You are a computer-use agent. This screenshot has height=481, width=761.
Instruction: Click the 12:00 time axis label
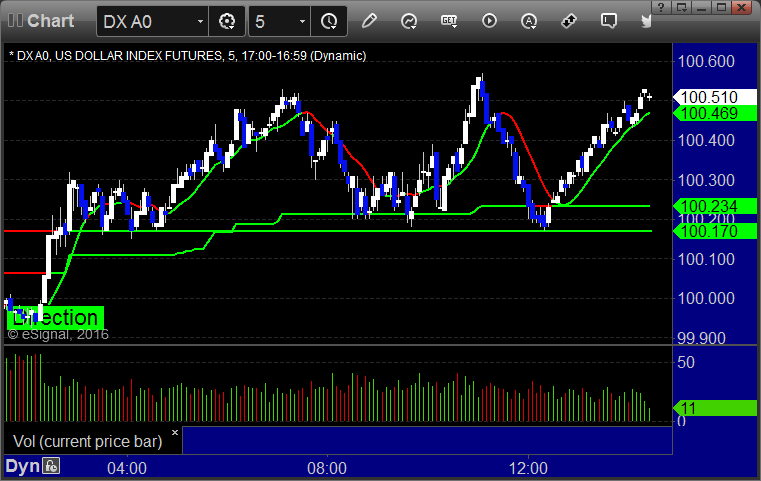tap(528, 468)
